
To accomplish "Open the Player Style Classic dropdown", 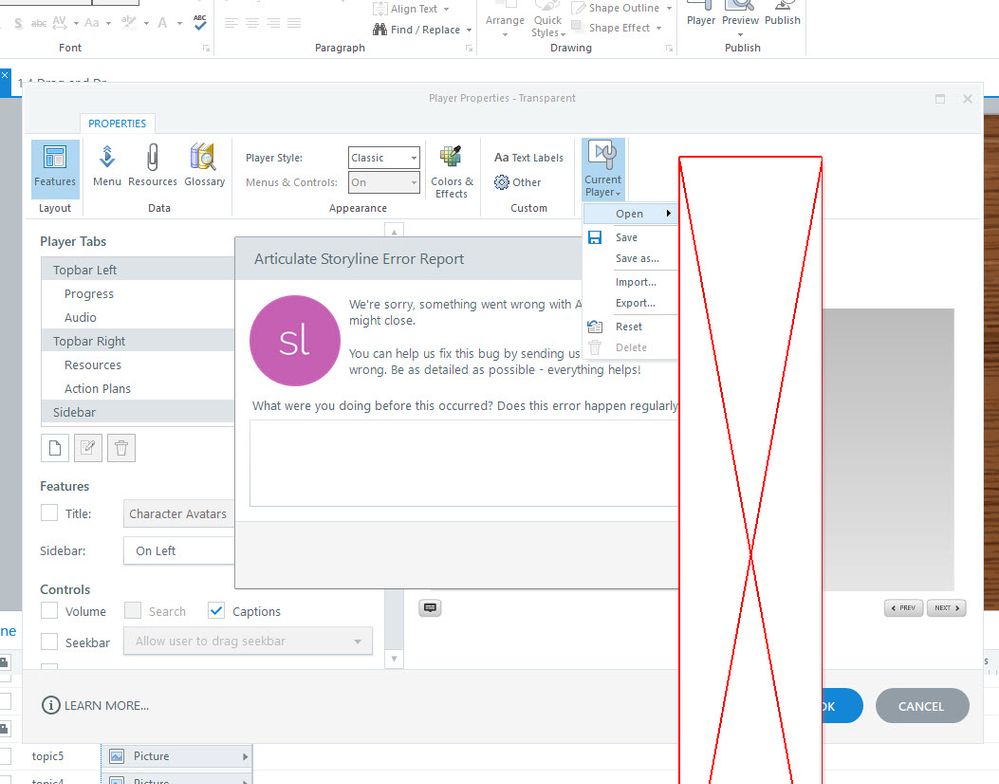I will [384, 157].
